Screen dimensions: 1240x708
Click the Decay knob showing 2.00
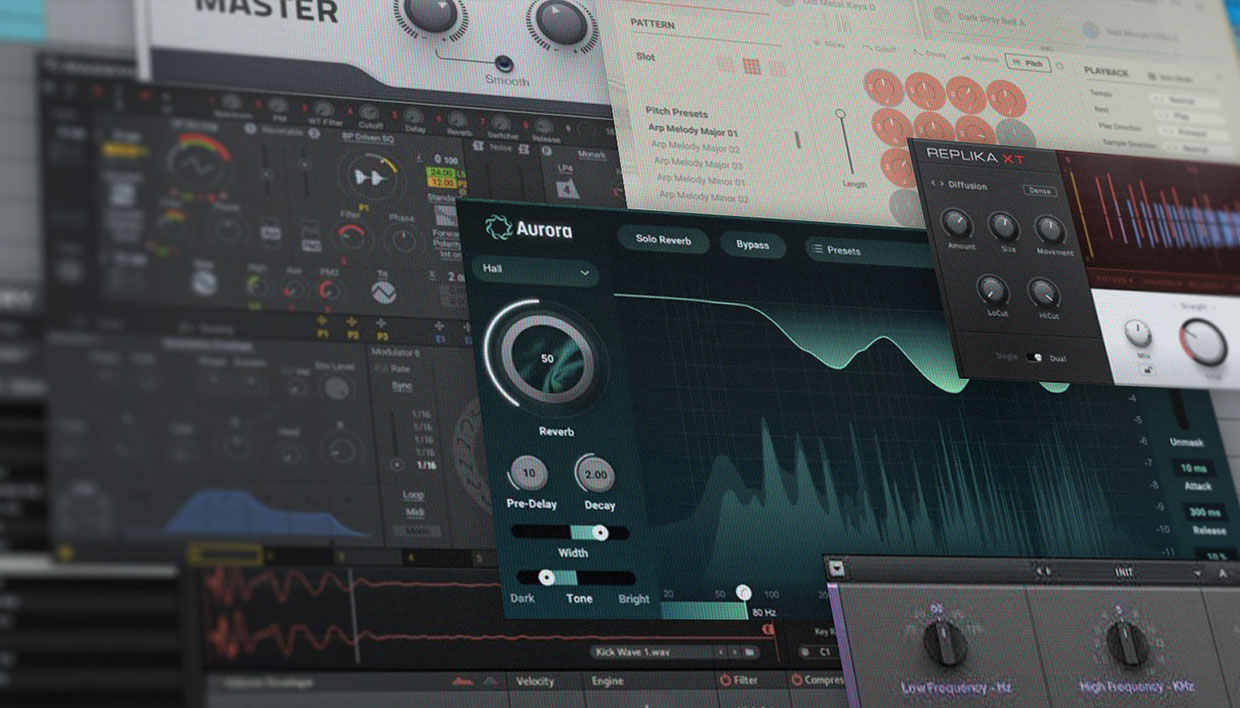595,474
